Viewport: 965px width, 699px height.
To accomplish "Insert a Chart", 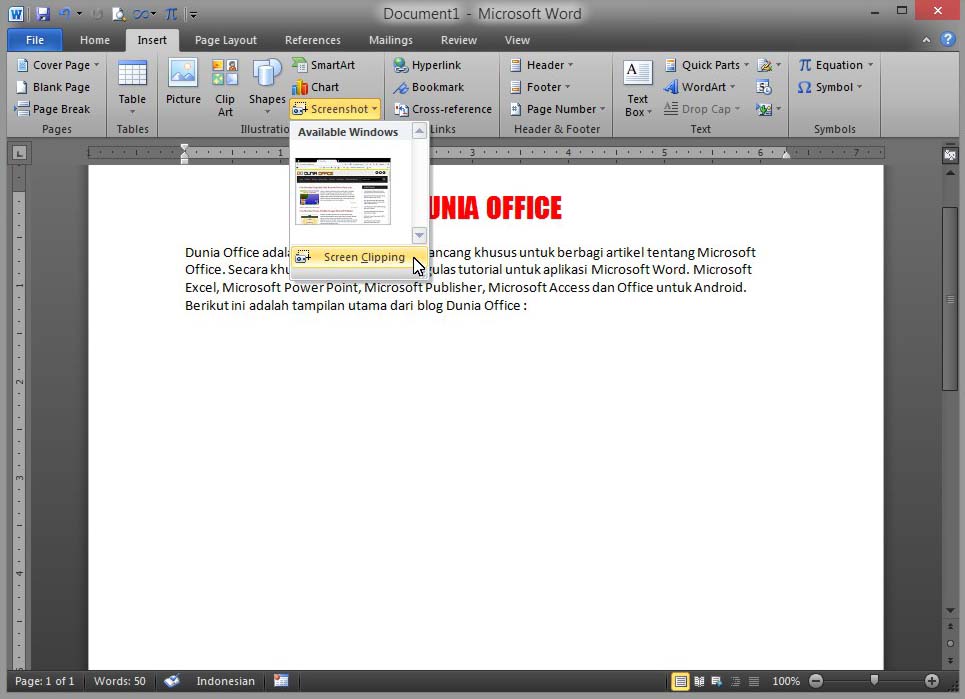I will click(316, 87).
